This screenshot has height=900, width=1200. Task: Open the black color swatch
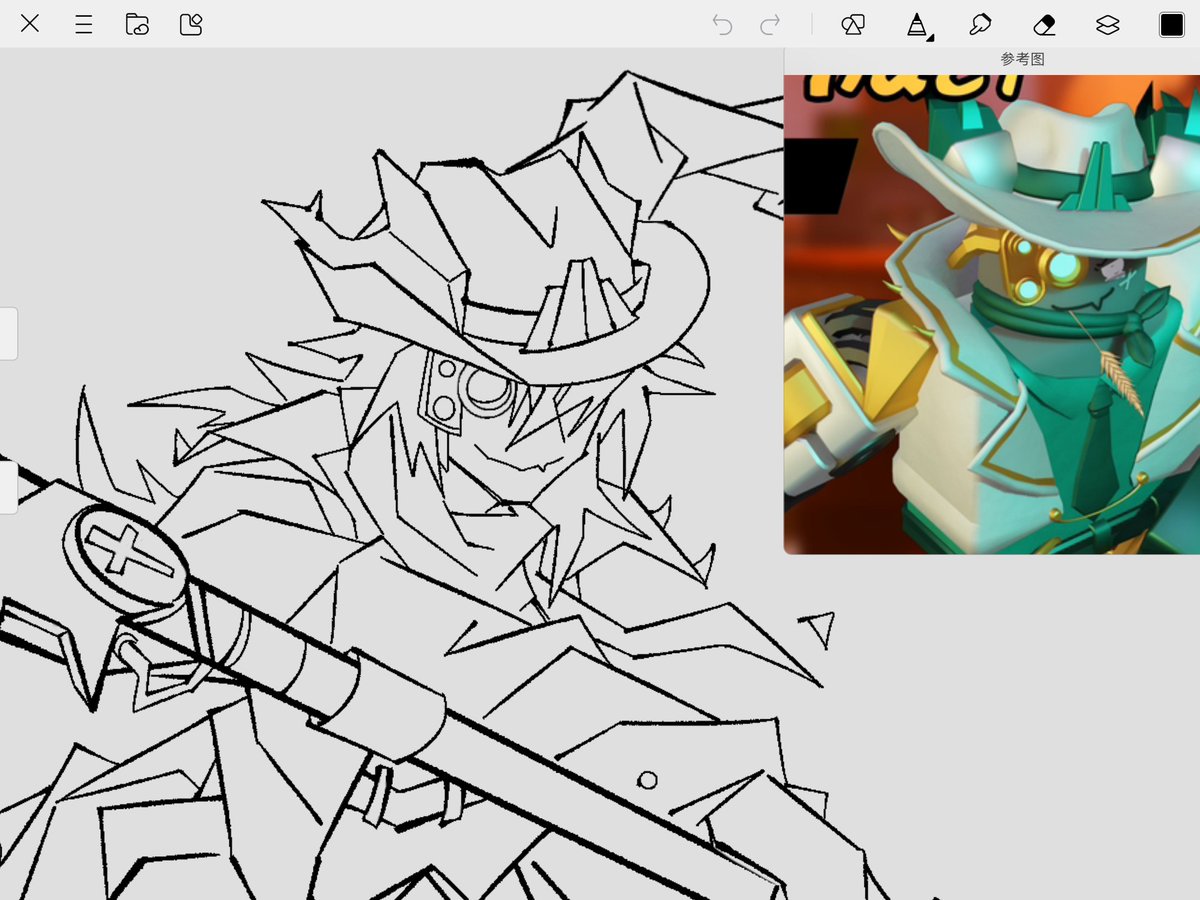click(x=1171, y=25)
